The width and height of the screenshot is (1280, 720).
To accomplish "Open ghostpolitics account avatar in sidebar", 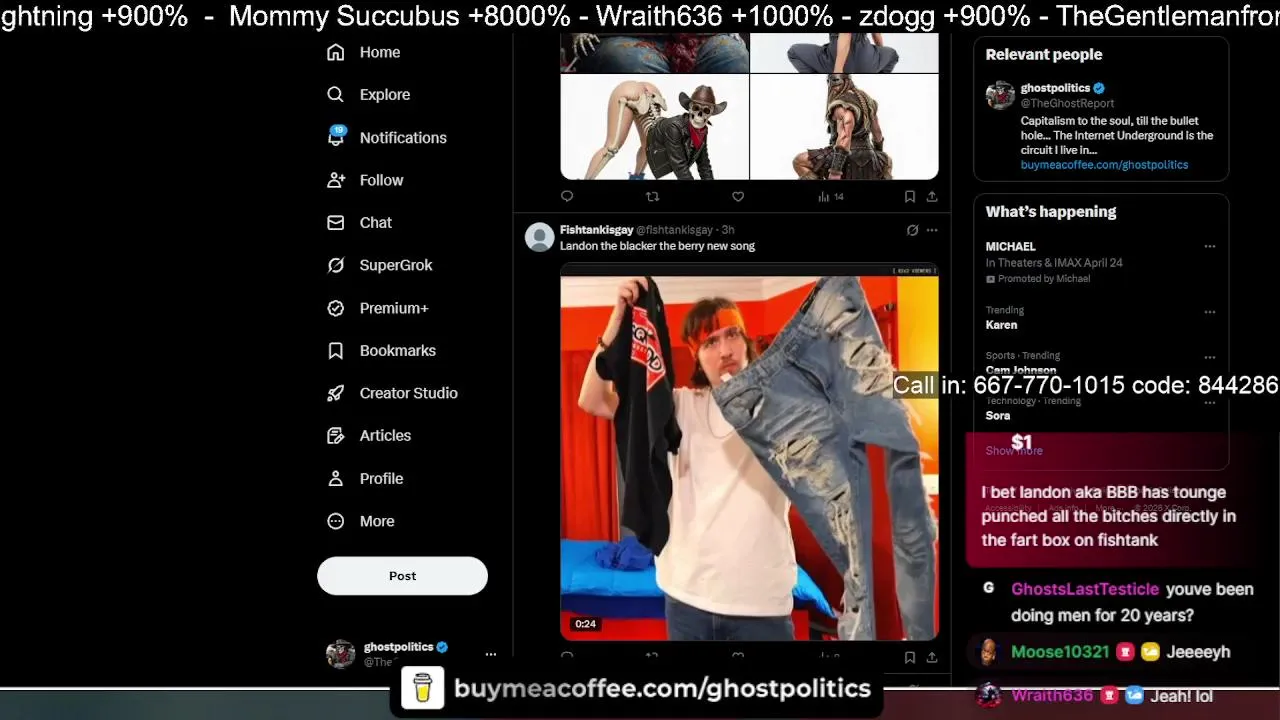I will click(x=341, y=654).
